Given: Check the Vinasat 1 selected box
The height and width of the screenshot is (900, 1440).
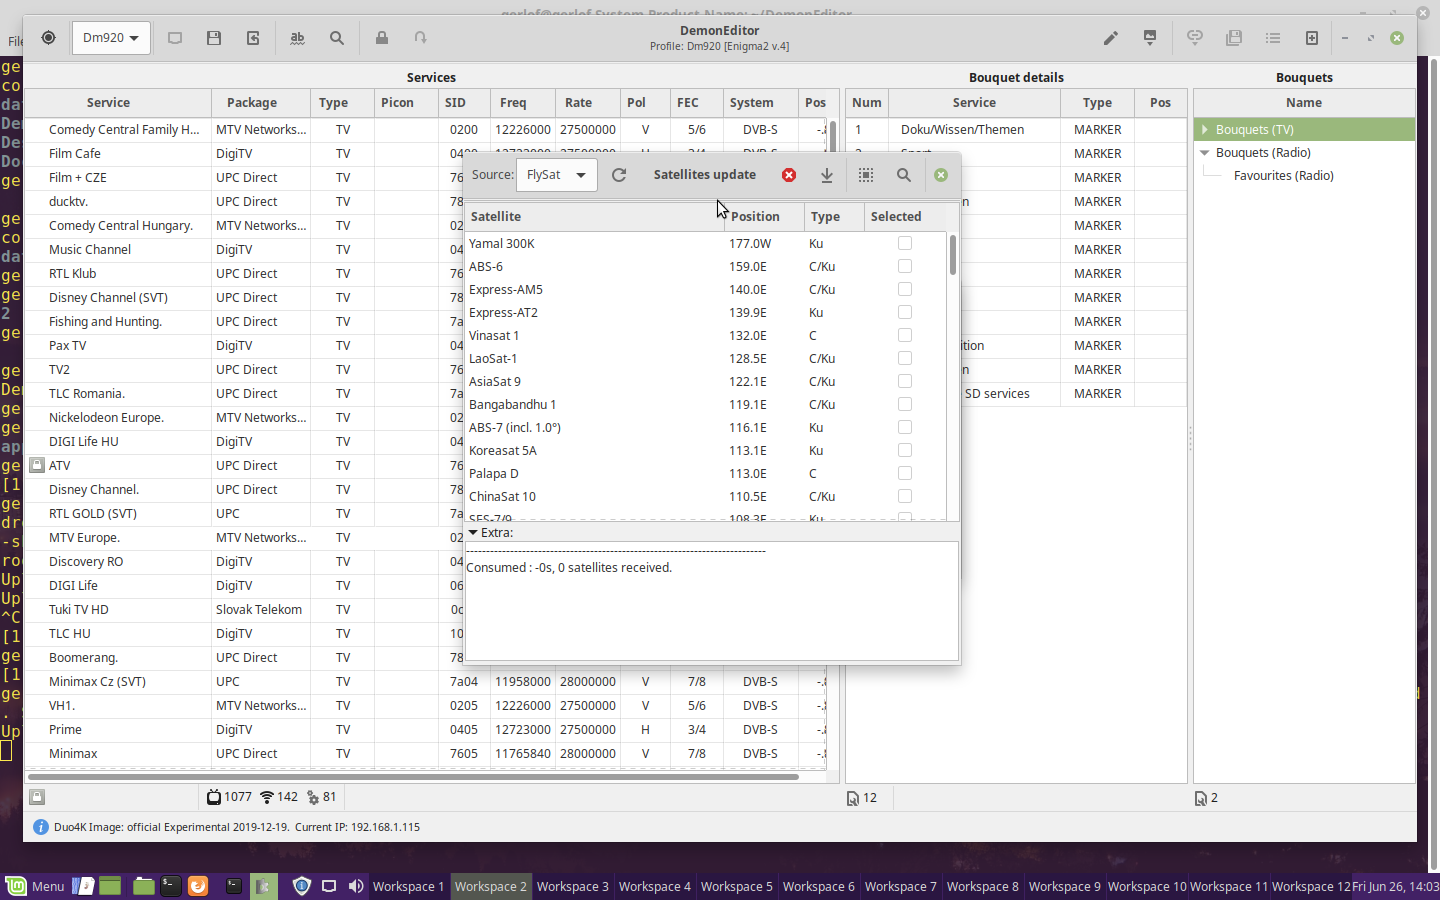Looking at the screenshot, I should [x=905, y=335].
